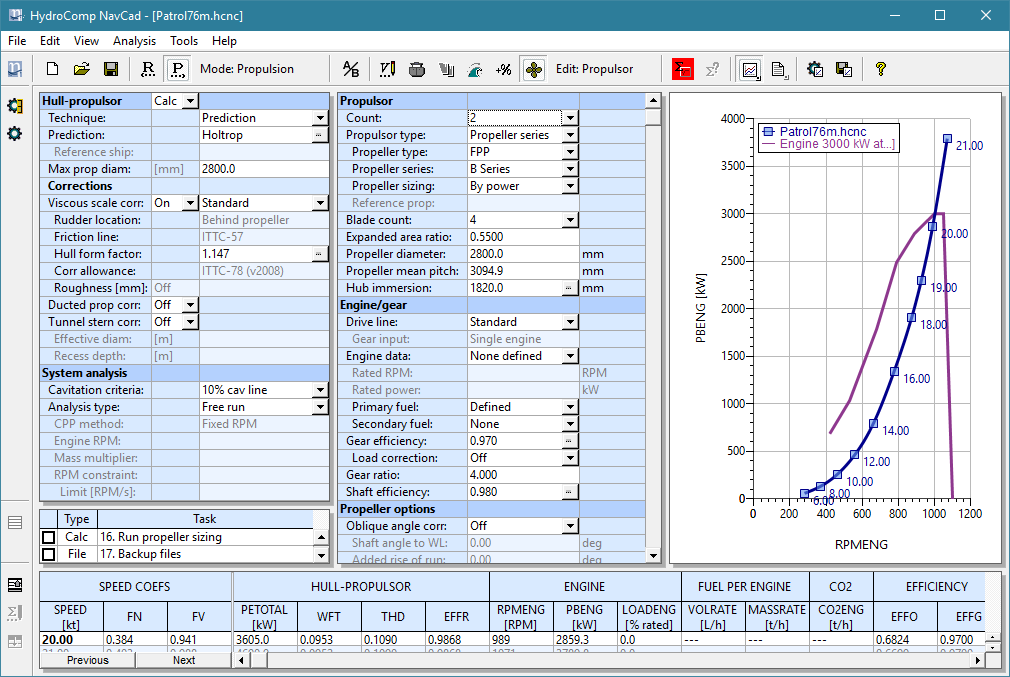The image size is (1010, 677).
Task: Click the Propulsor panel vertical scrollbar thumb
Action: [x=653, y=117]
